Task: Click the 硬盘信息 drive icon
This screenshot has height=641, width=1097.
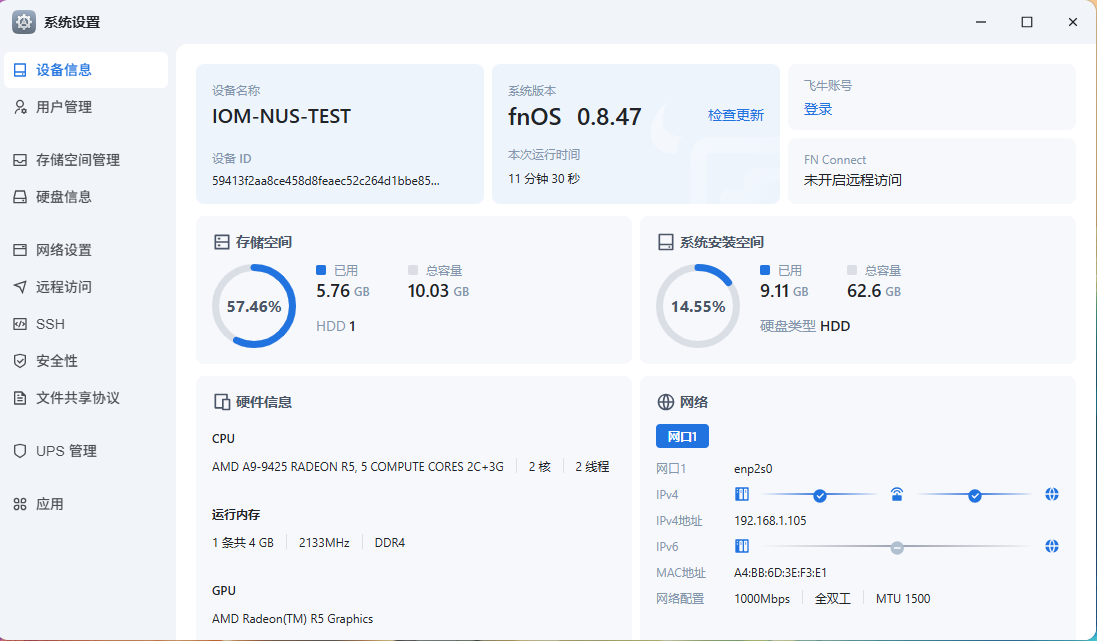Action: pyautogui.click(x=20, y=197)
